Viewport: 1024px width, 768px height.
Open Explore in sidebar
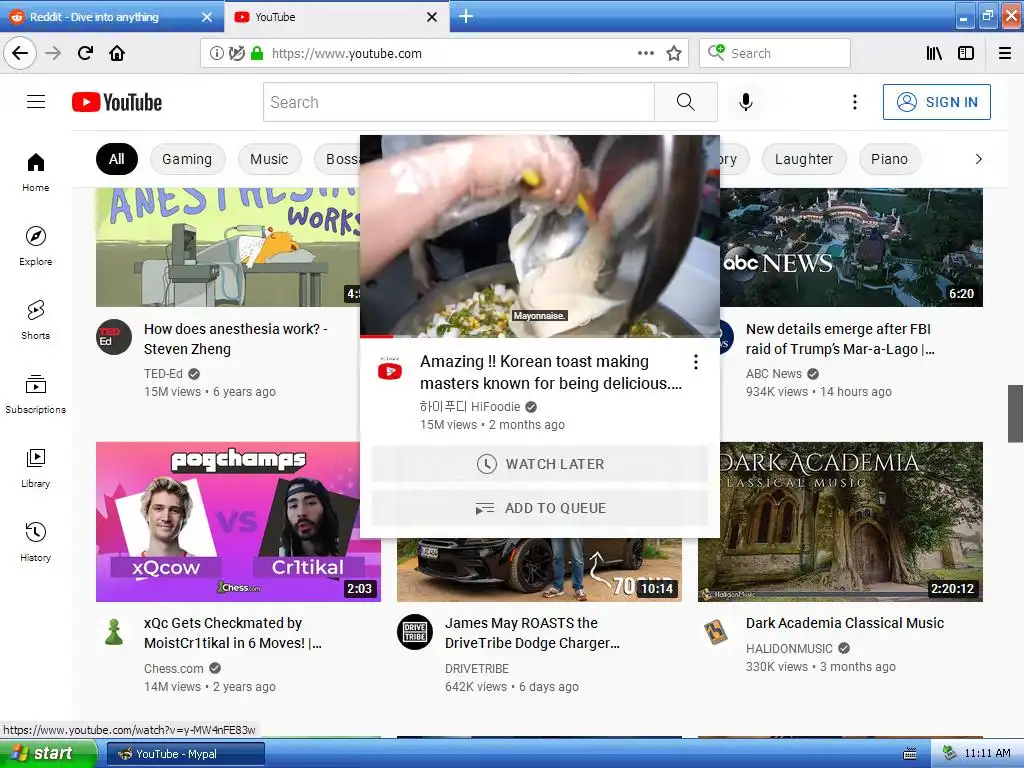tap(36, 246)
